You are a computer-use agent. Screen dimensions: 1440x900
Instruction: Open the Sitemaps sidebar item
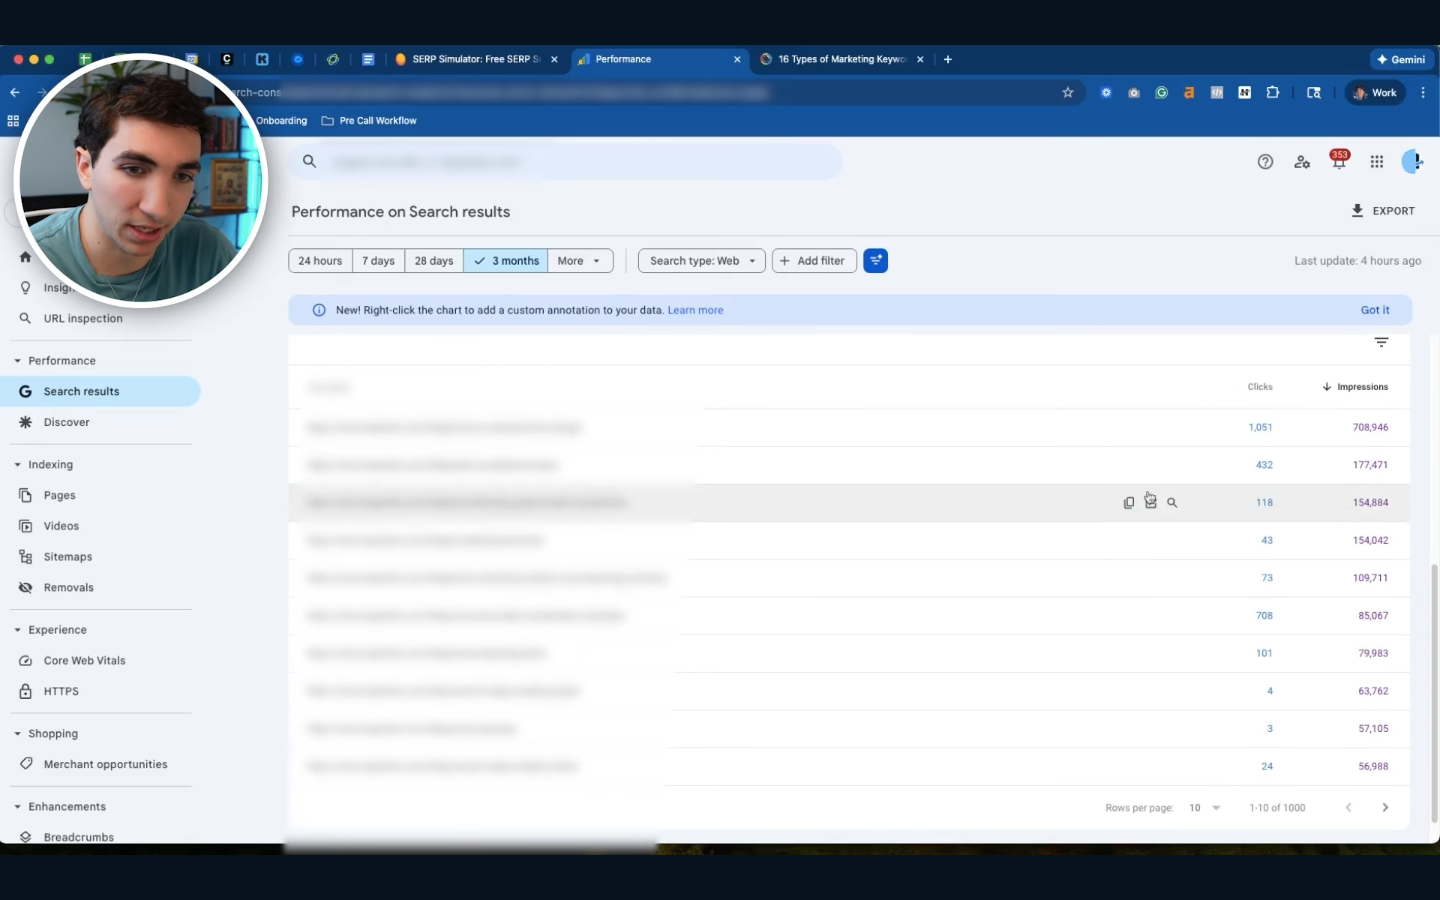click(x=68, y=557)
